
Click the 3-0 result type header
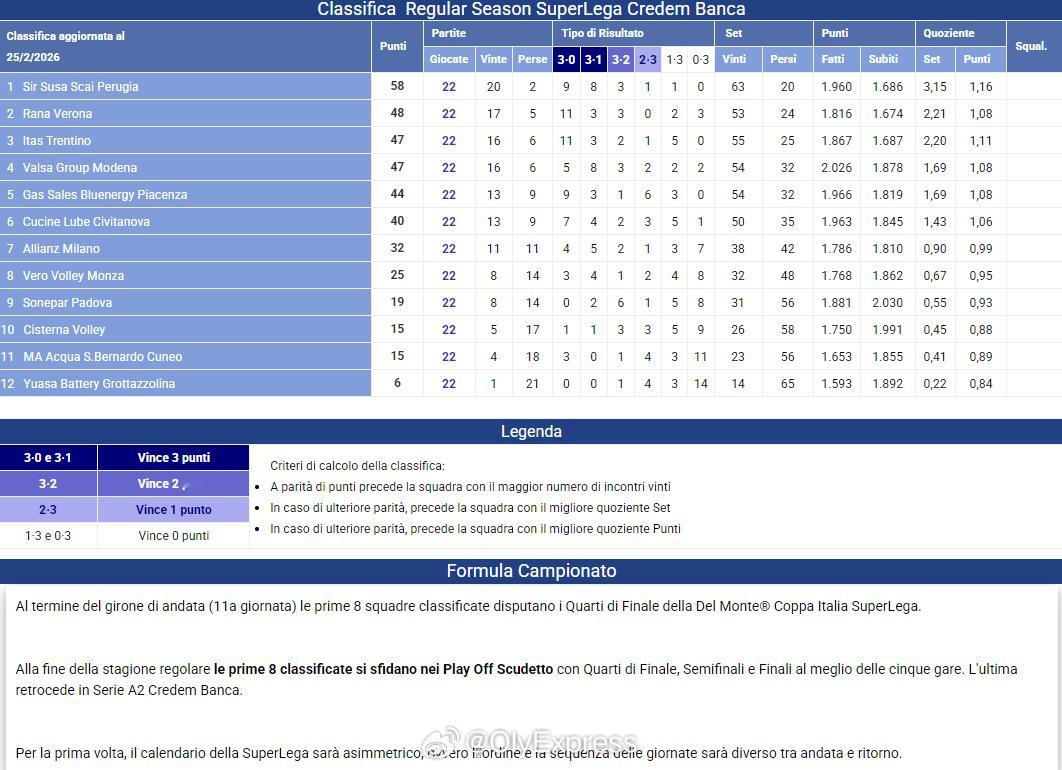click(566, 60)
